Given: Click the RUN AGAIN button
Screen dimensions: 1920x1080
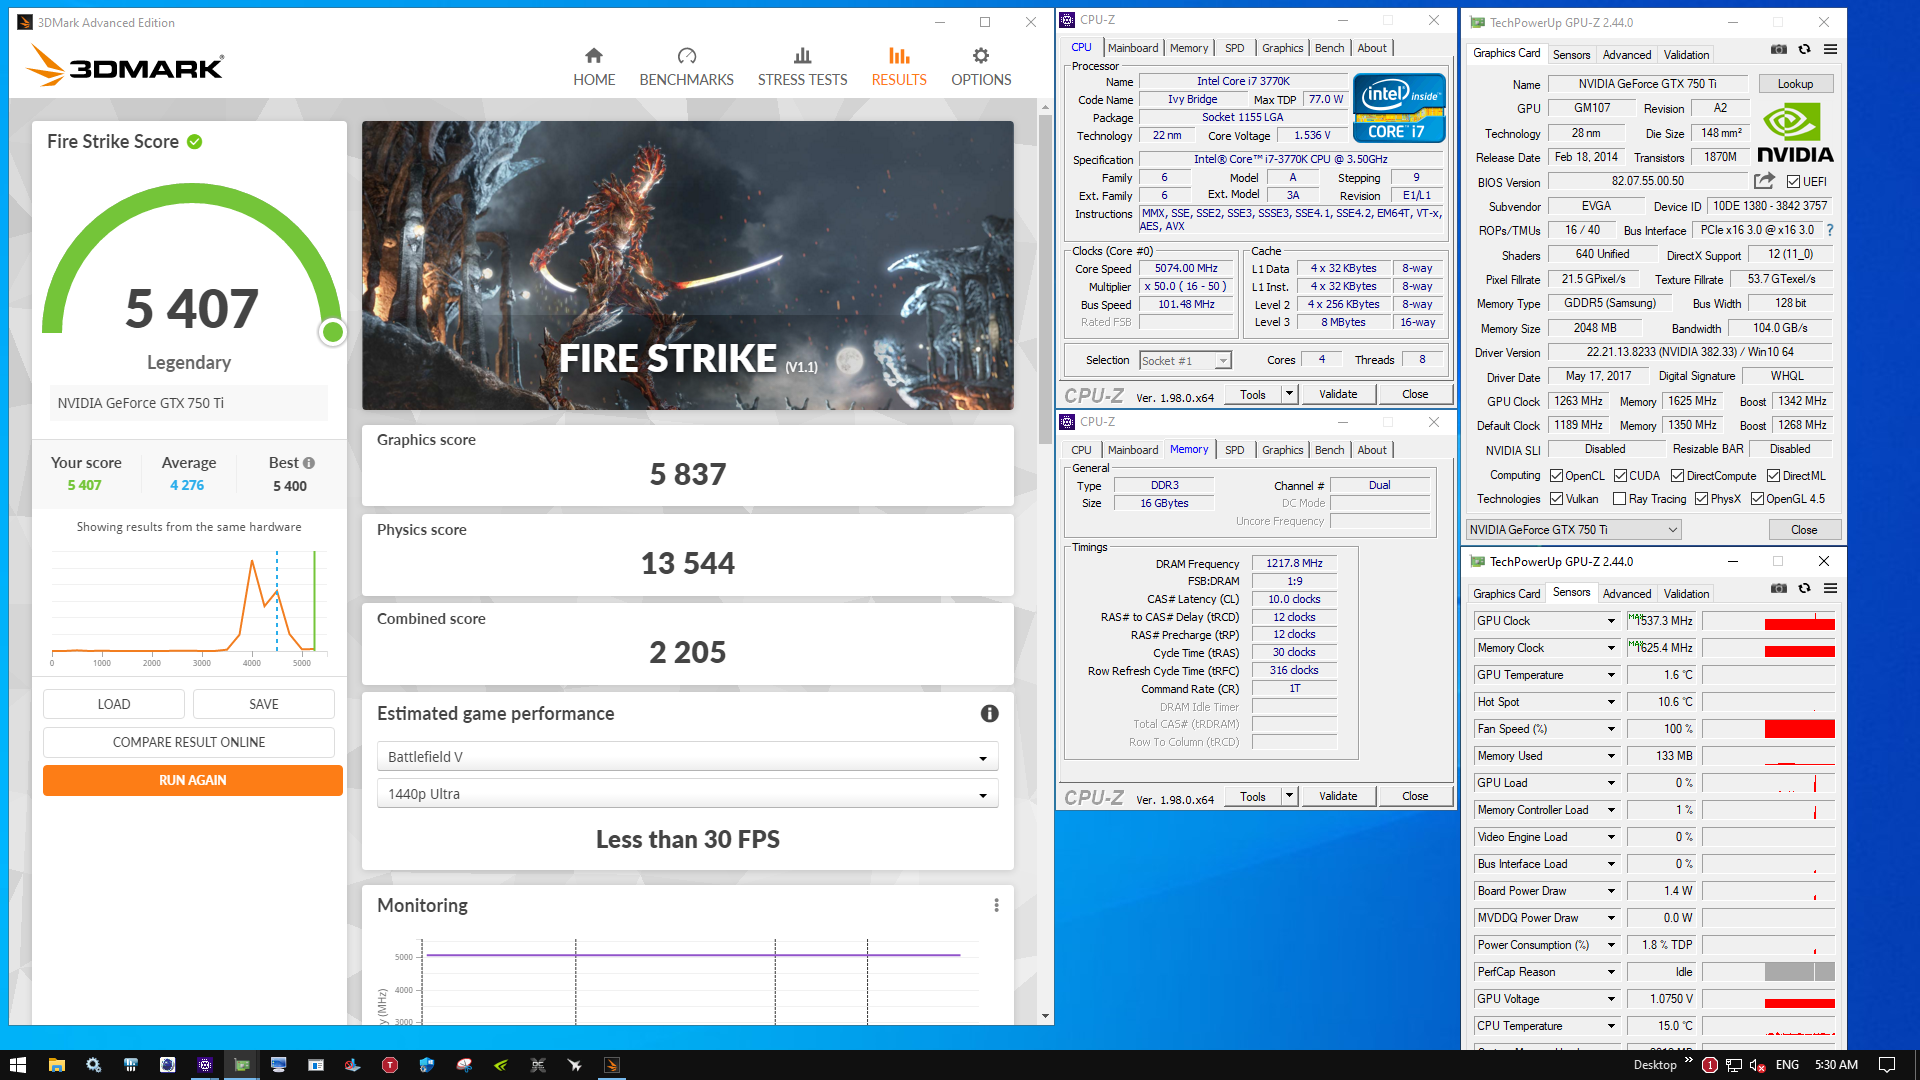Looking at the screenshot, I should click(x=193, y=780).
